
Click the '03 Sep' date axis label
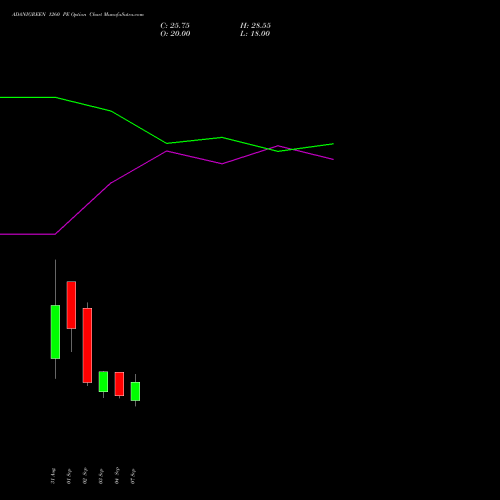101,476
